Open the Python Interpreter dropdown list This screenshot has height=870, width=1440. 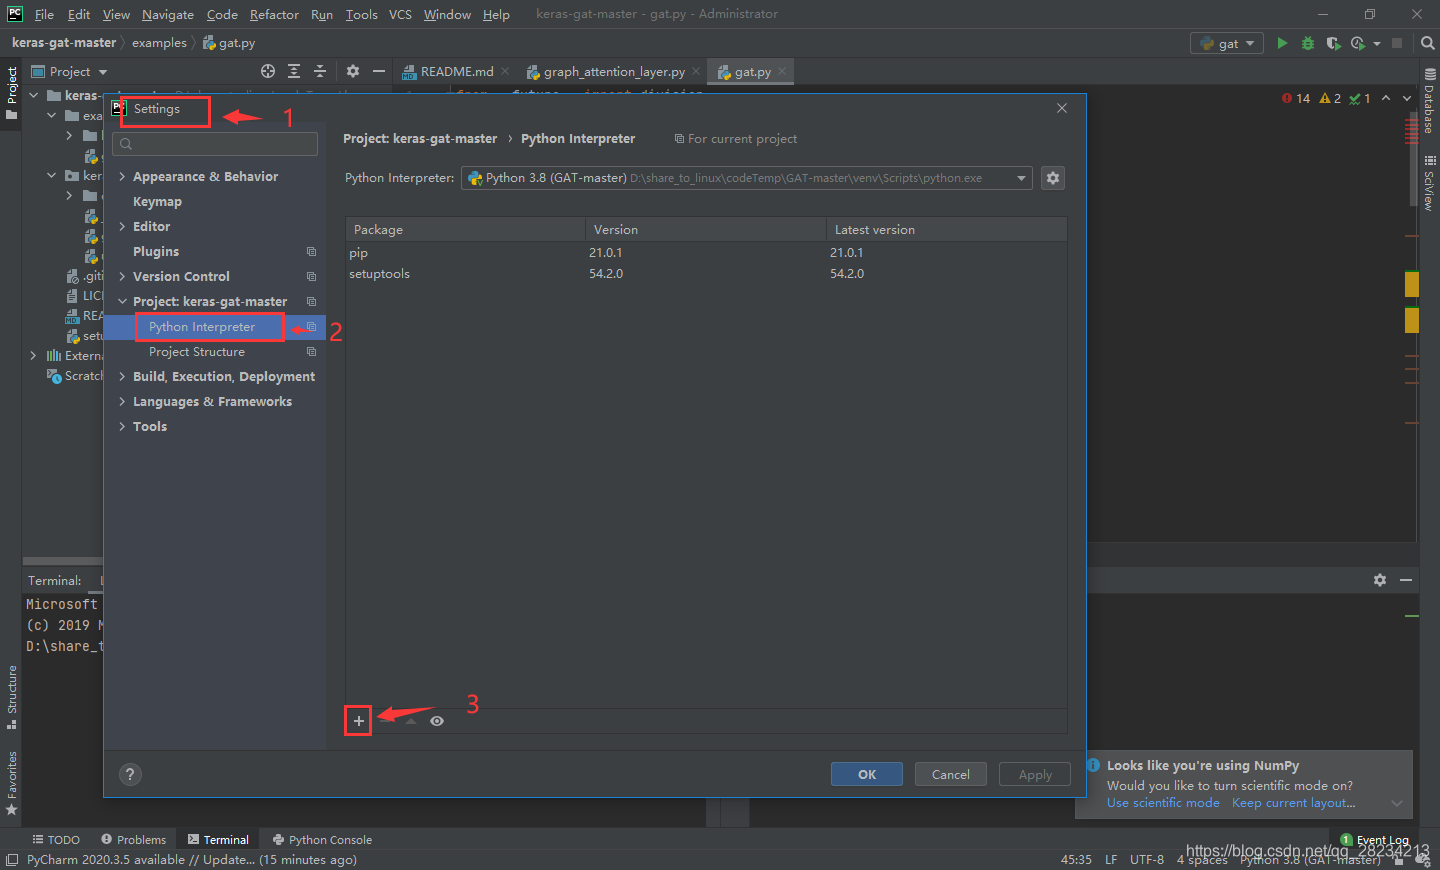(x=1021, y=177)
